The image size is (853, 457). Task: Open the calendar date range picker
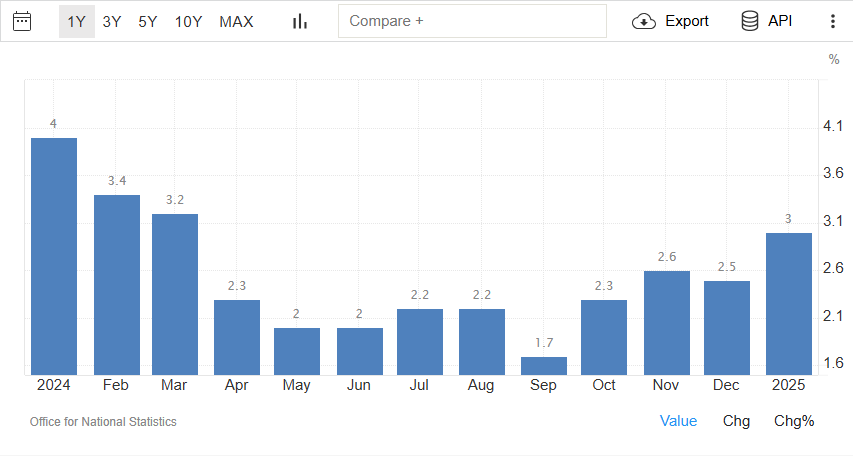22,21
